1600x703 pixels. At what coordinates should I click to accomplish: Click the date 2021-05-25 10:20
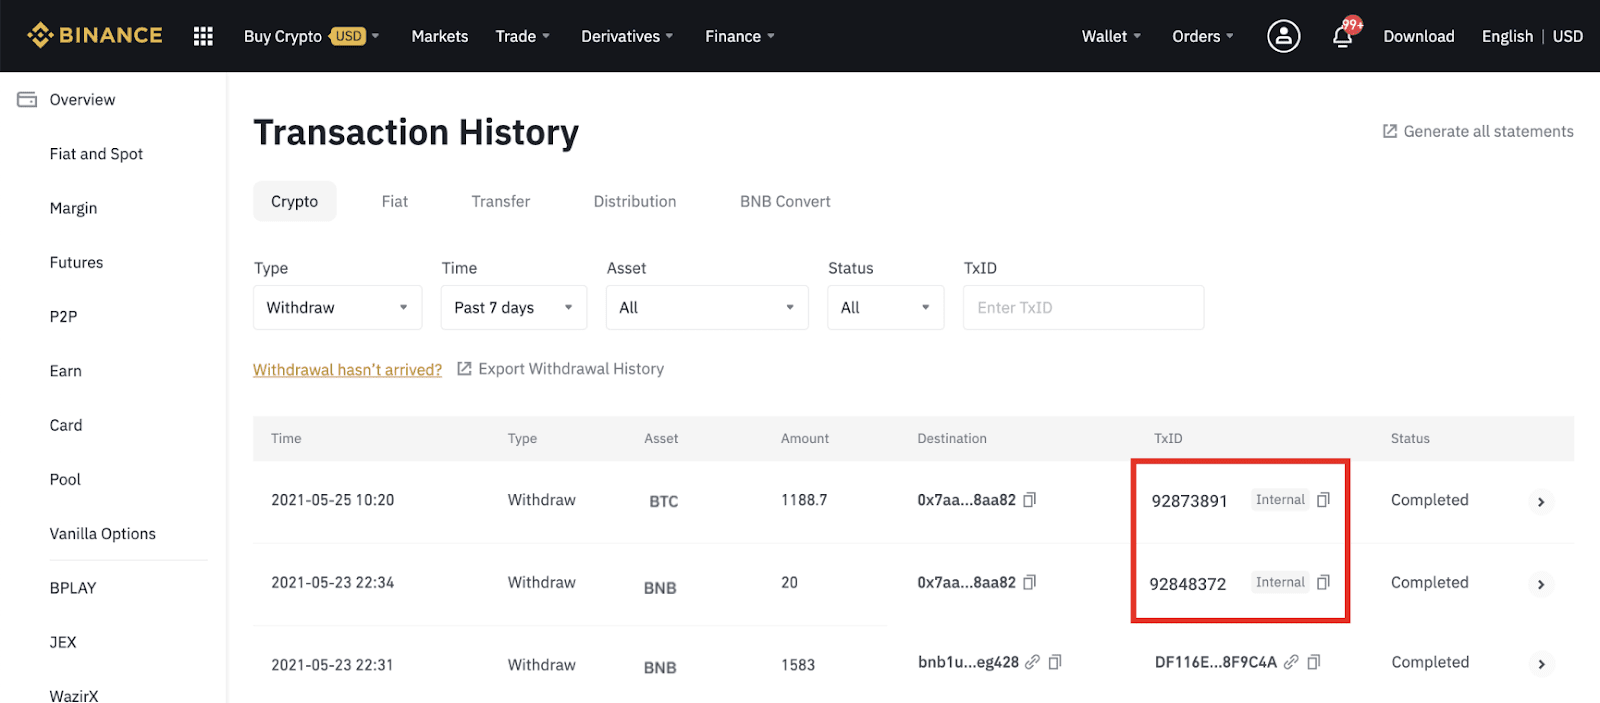[x=333, y=500]
